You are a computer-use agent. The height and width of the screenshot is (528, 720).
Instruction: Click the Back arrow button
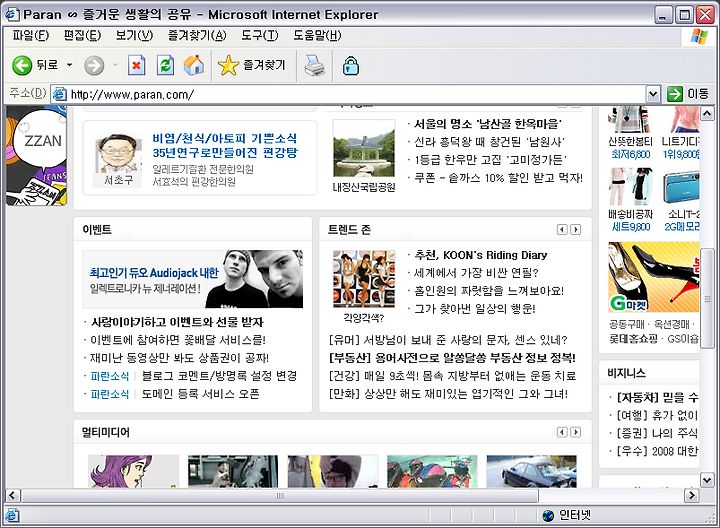(22, 66)
